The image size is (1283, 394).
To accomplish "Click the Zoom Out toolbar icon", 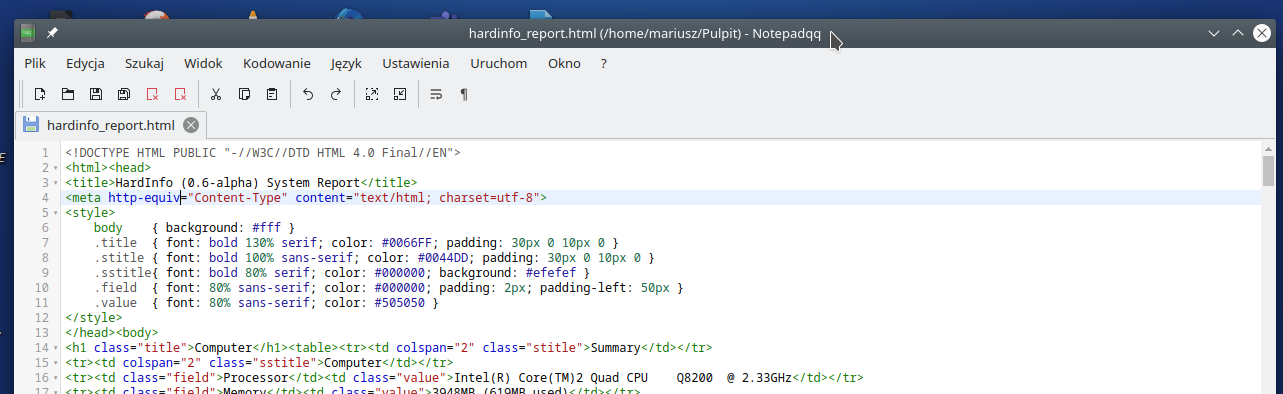I will (x=400, y=94).
